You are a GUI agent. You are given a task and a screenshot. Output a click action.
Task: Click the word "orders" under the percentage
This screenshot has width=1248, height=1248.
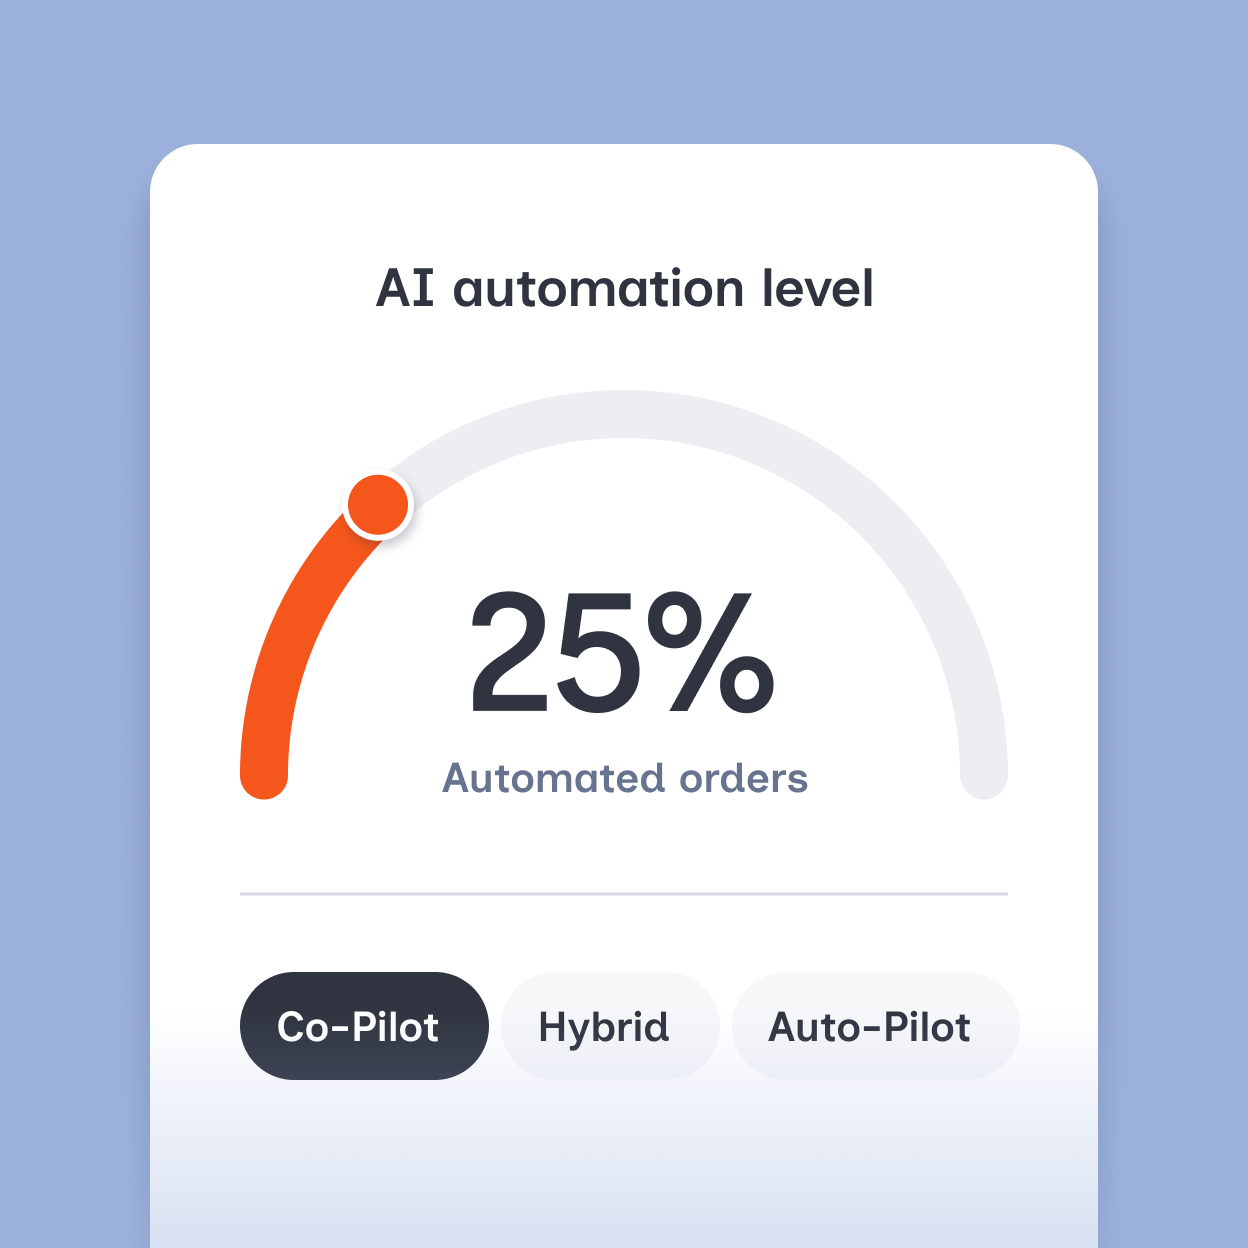[743, 778]
